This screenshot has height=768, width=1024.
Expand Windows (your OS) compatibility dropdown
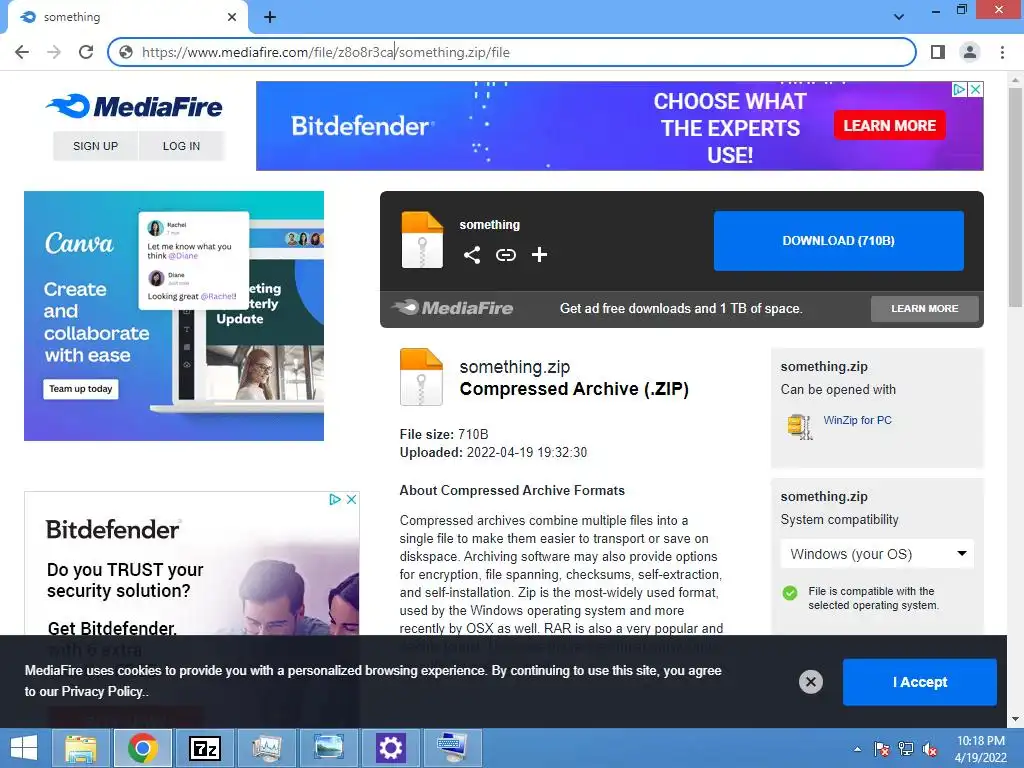click(x=877, y=554)
